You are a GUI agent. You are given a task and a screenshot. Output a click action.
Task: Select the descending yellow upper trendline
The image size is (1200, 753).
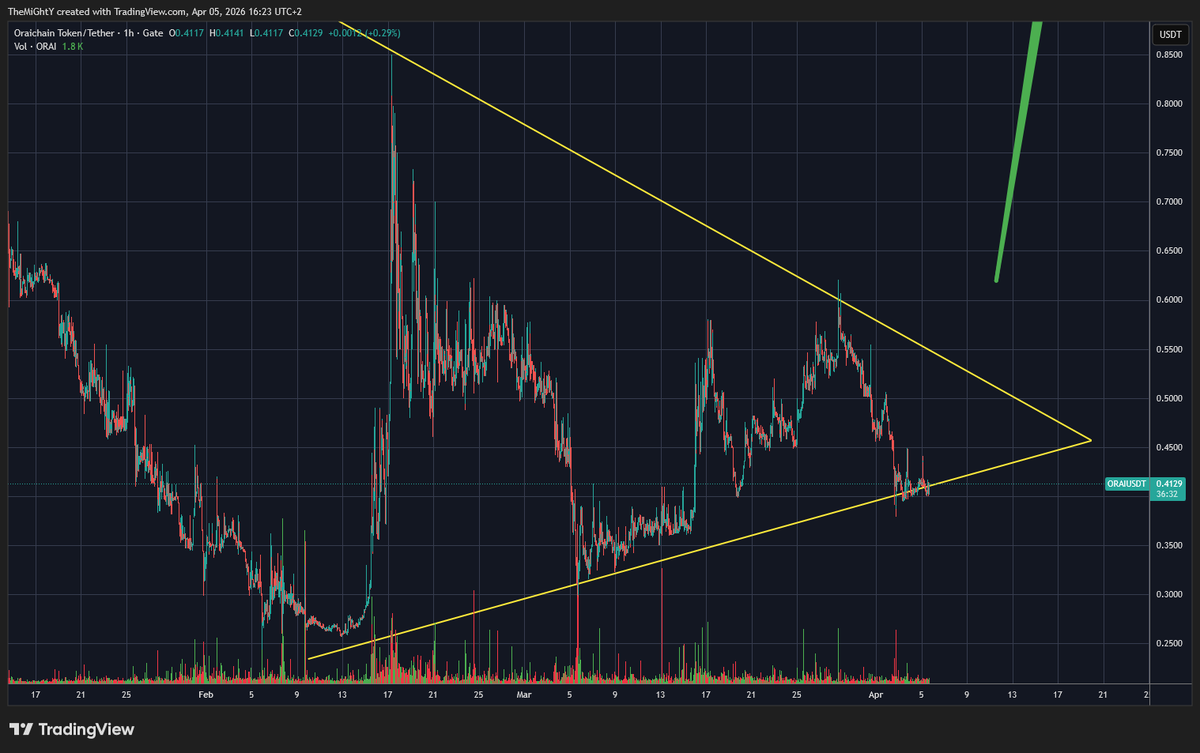tap(715, 231)
